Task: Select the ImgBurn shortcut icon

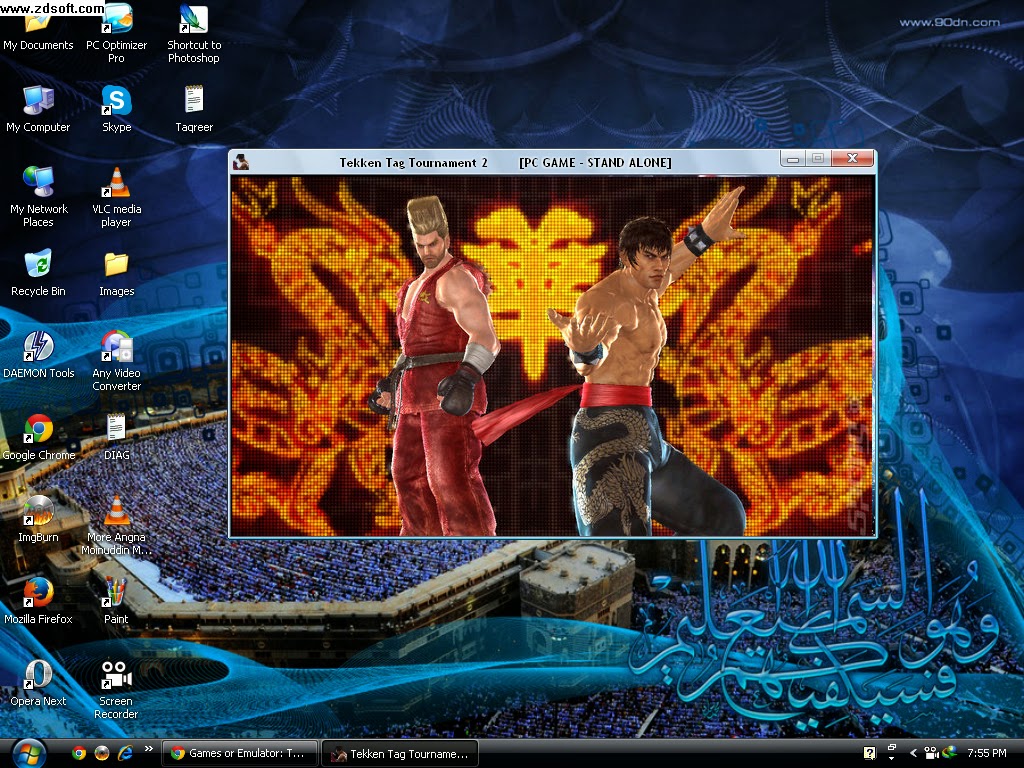Action: click(x=38, y=519)
